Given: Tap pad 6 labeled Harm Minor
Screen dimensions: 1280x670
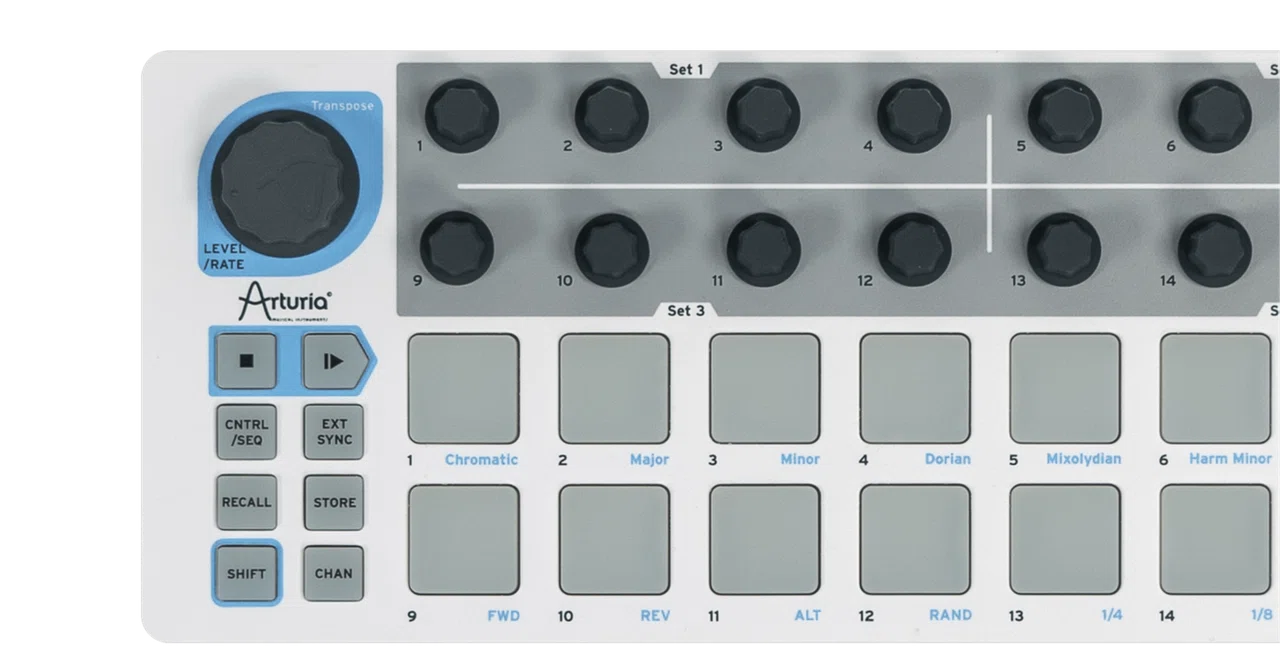Looking at the screenshot, I should tap(1216, 389).
